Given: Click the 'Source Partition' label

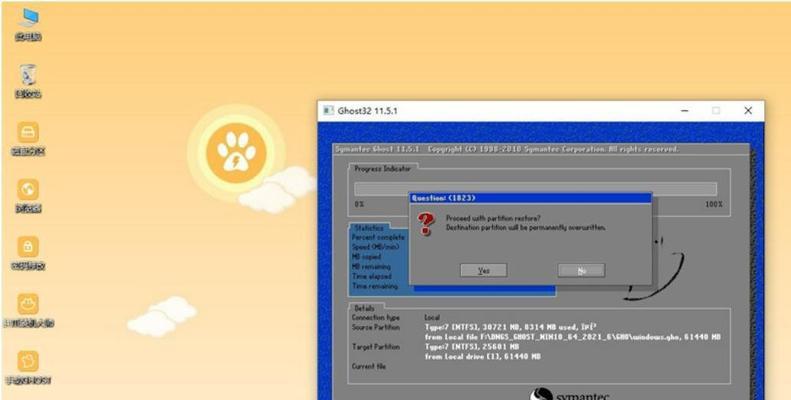Looking at the screenshot, I should pos(376,327).
